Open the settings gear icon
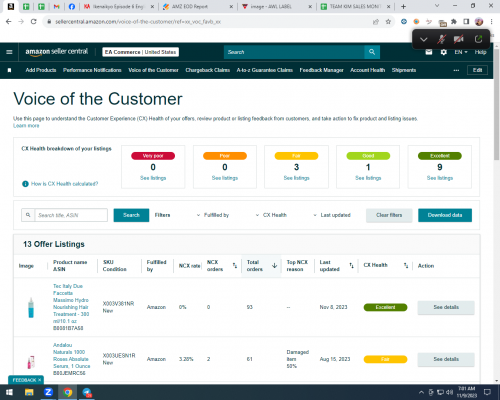The width and height of the screenshot is (500, 400). tap(444, 52)
